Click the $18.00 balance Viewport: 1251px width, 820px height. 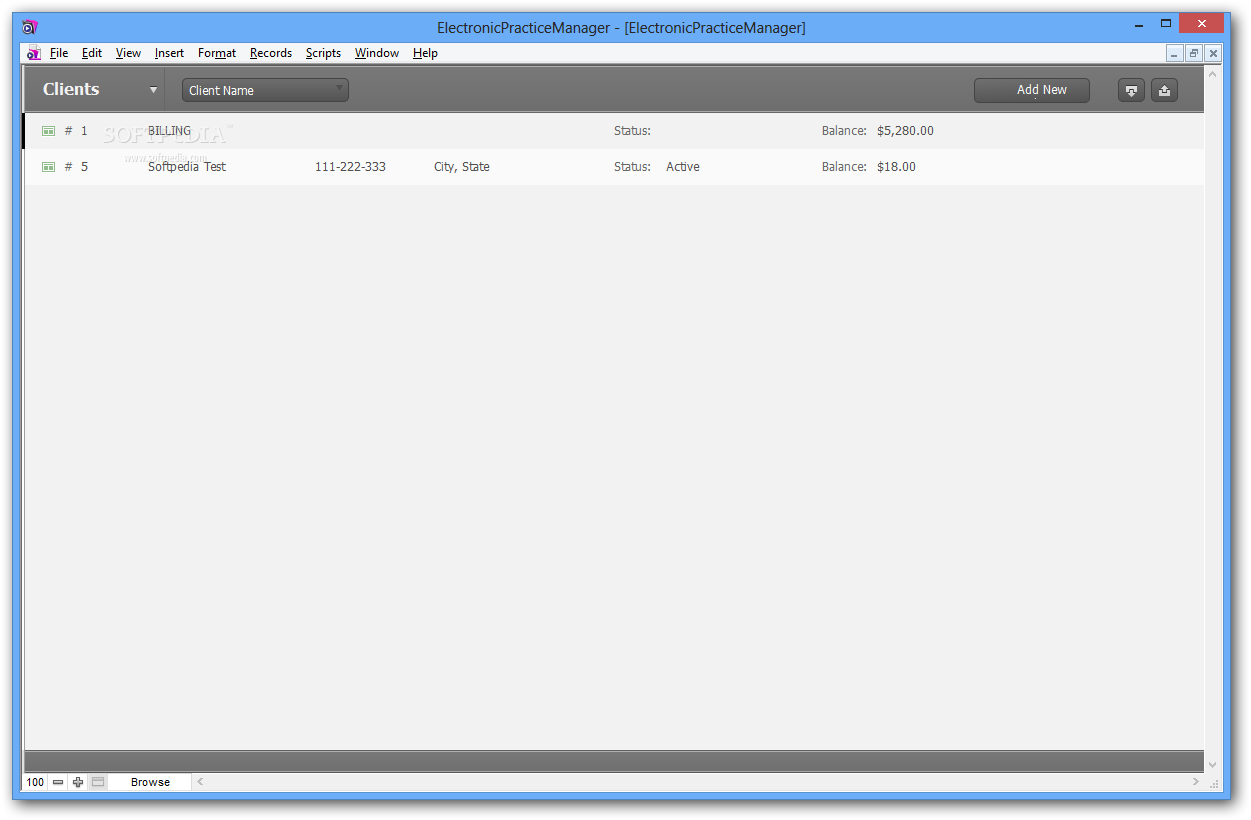coord(896,167)
